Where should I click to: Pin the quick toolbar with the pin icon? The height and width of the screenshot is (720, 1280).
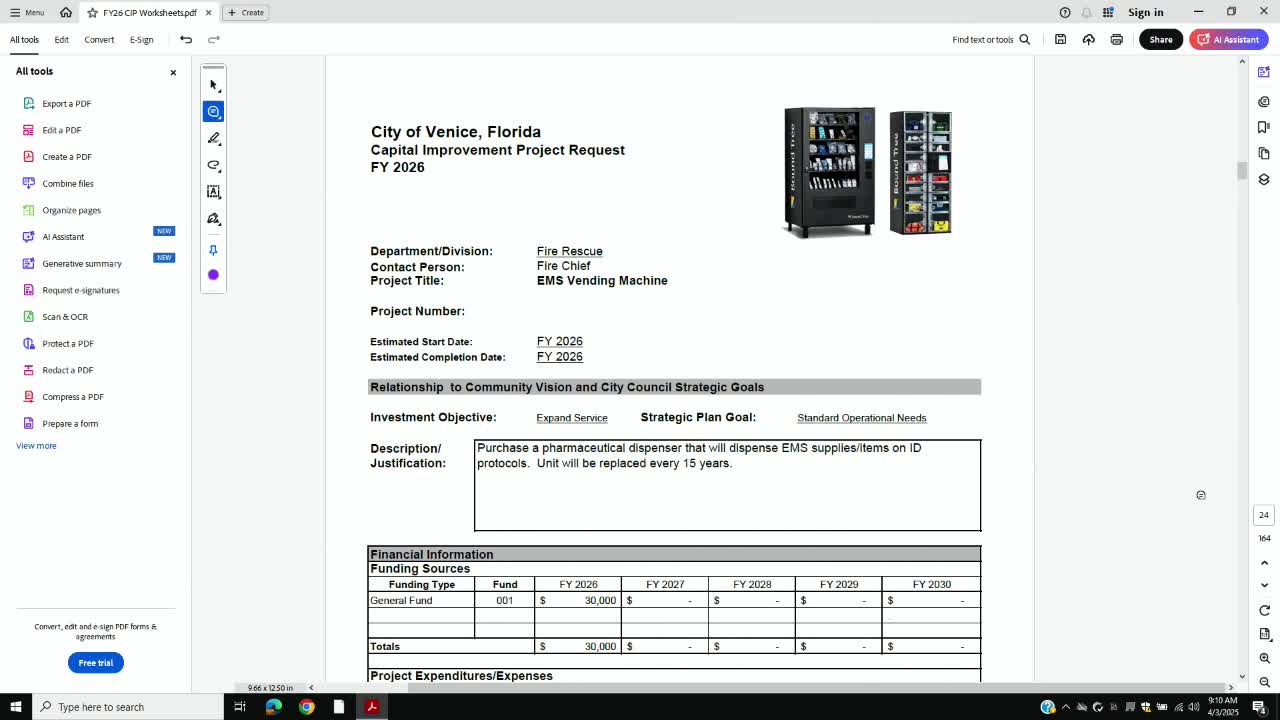point(213,250)
